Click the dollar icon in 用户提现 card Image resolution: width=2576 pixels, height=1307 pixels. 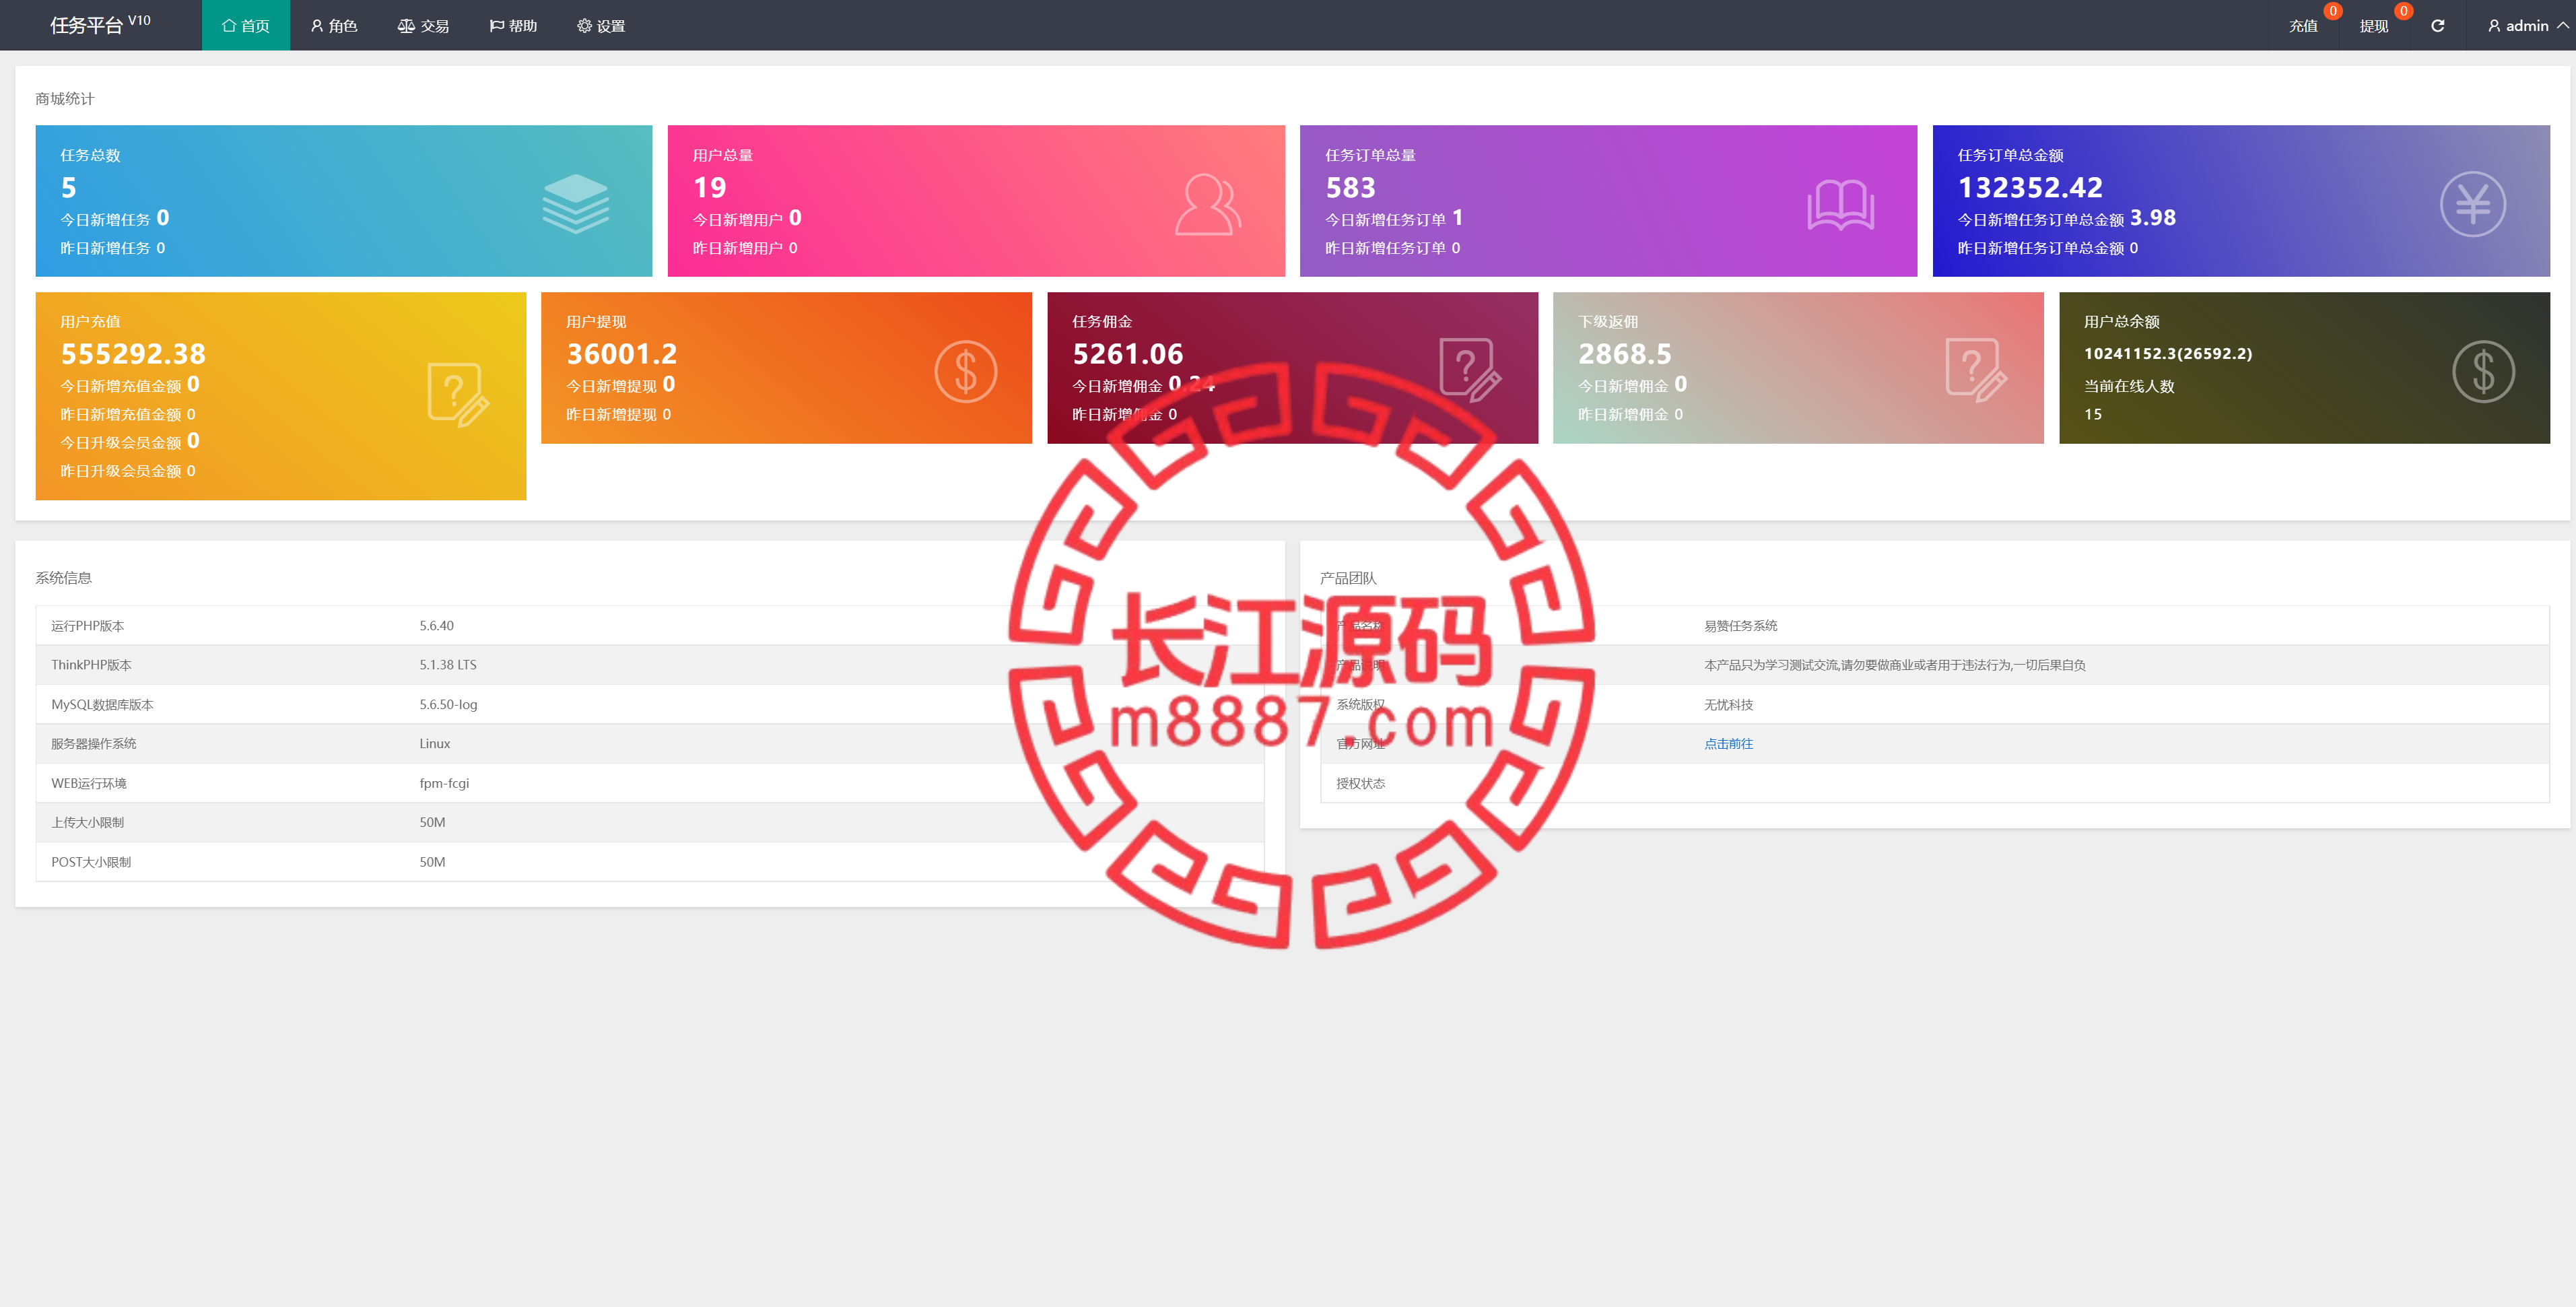click(x=966, y=371)
